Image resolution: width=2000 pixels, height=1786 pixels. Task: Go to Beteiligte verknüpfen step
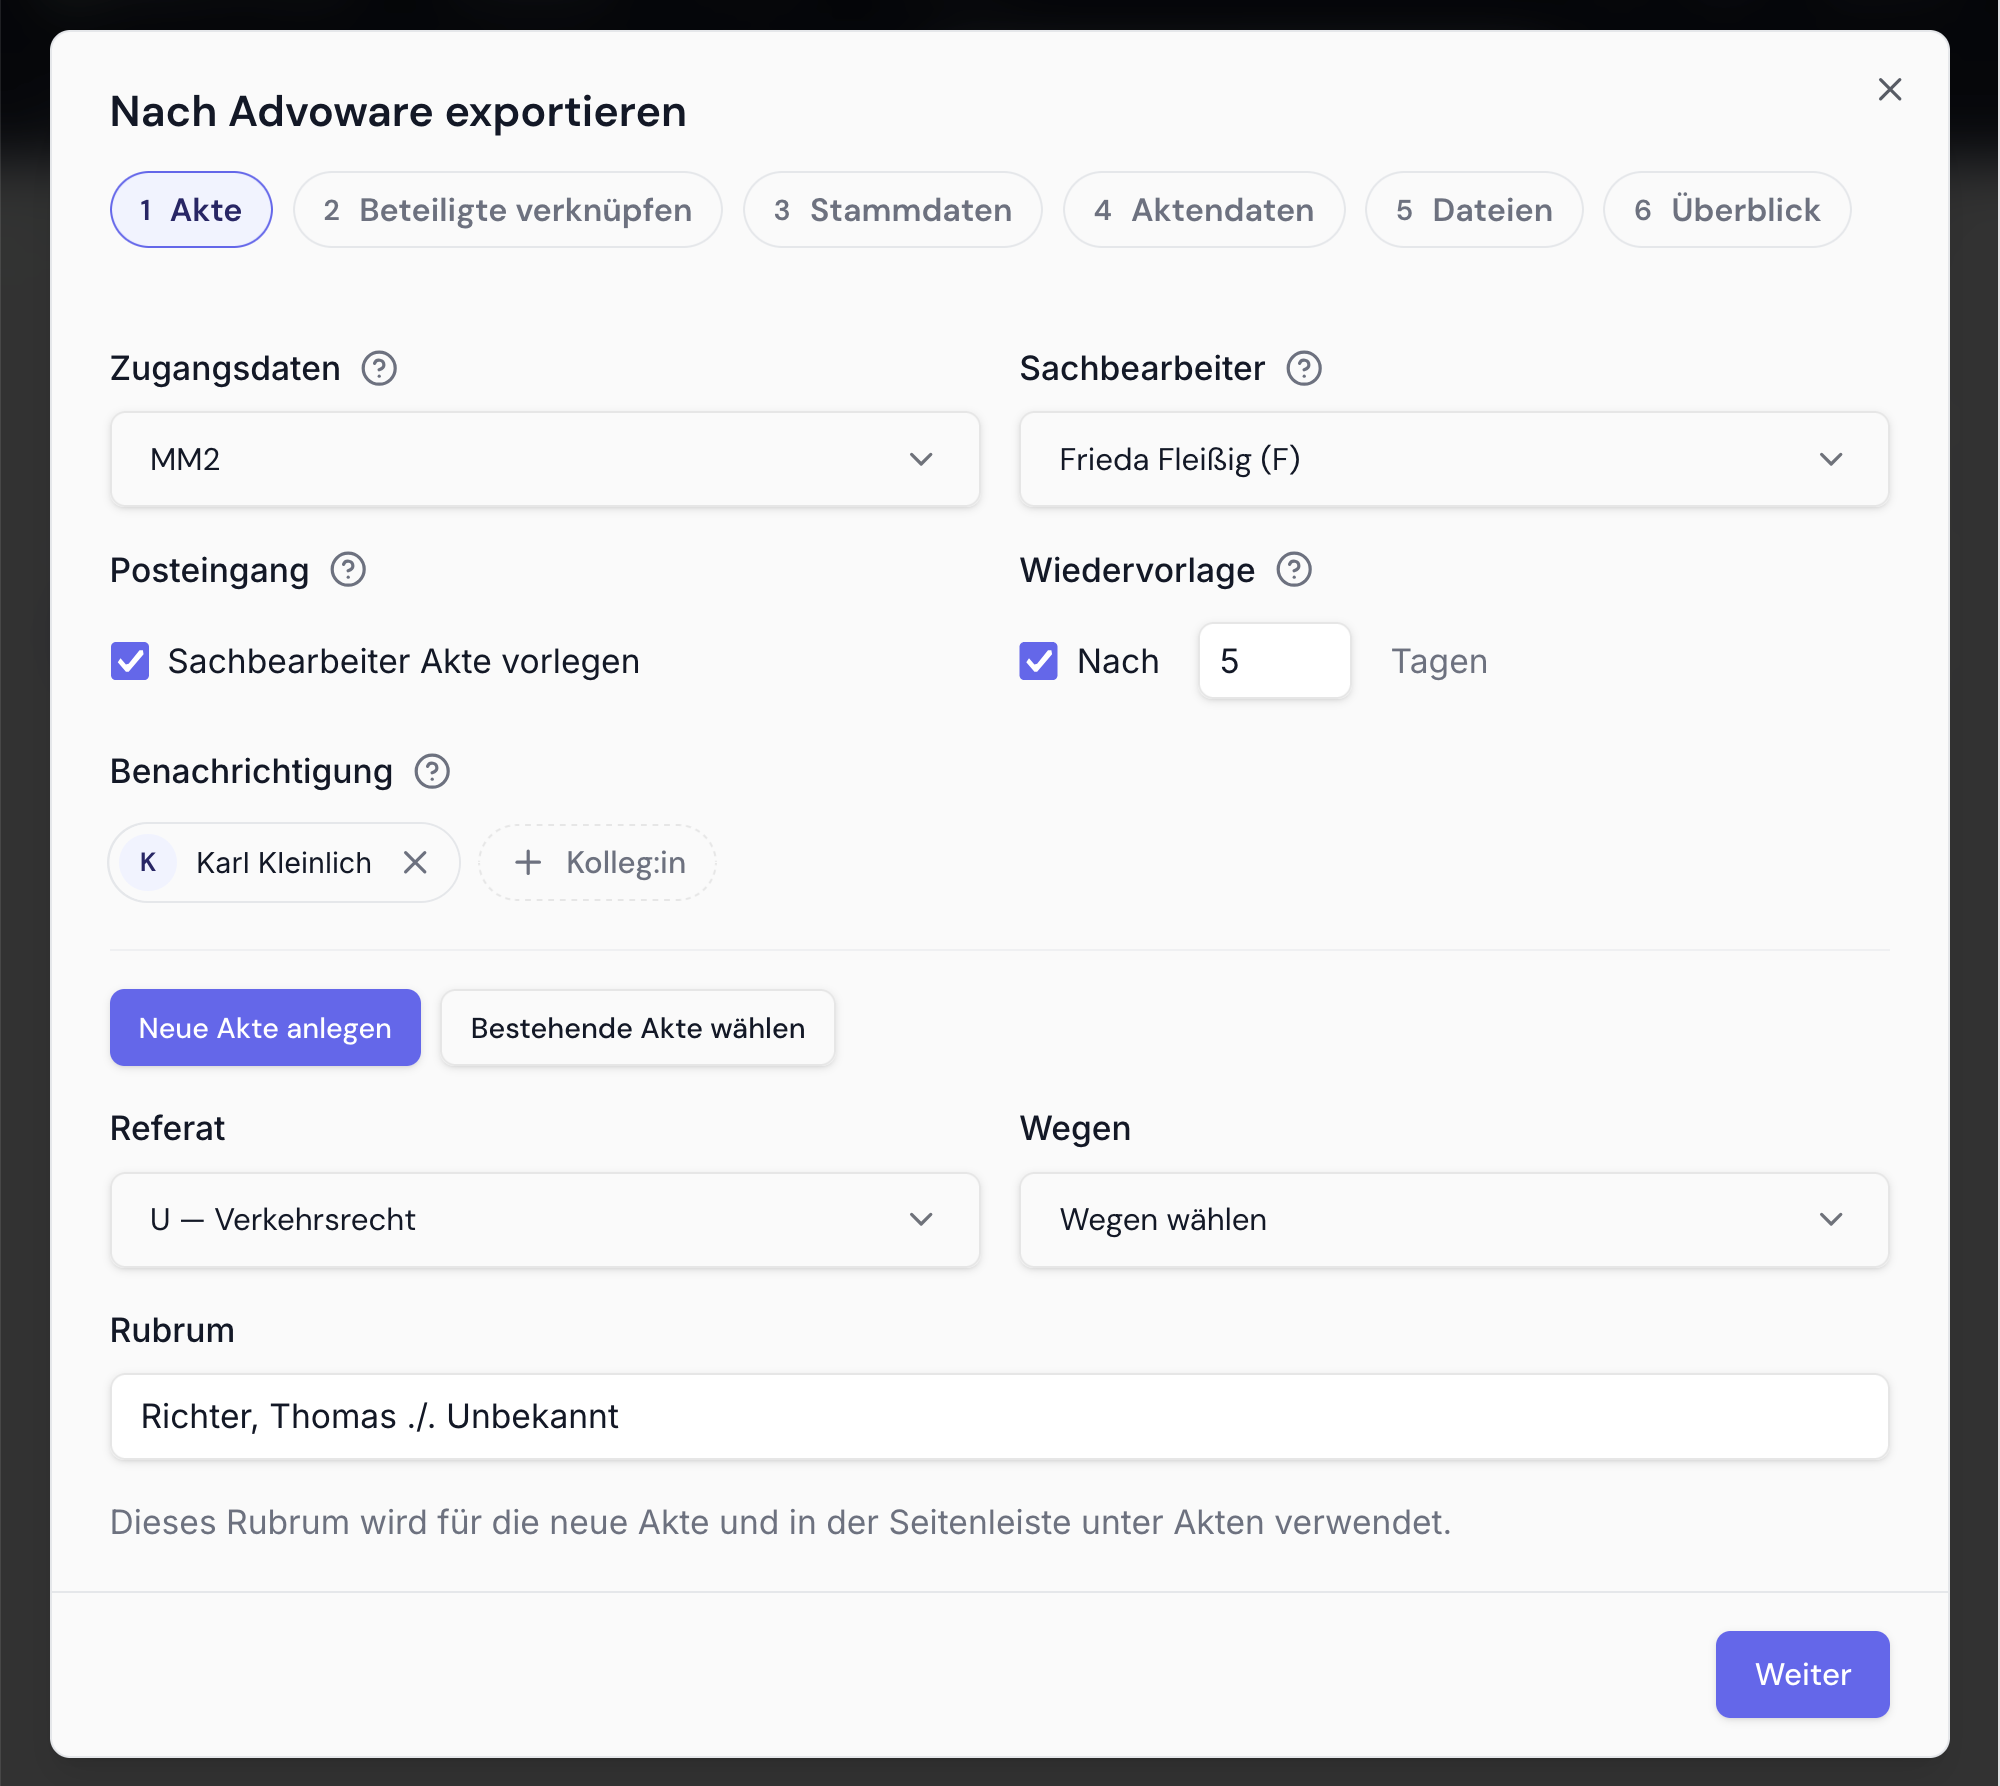click(x=508, y=210)
